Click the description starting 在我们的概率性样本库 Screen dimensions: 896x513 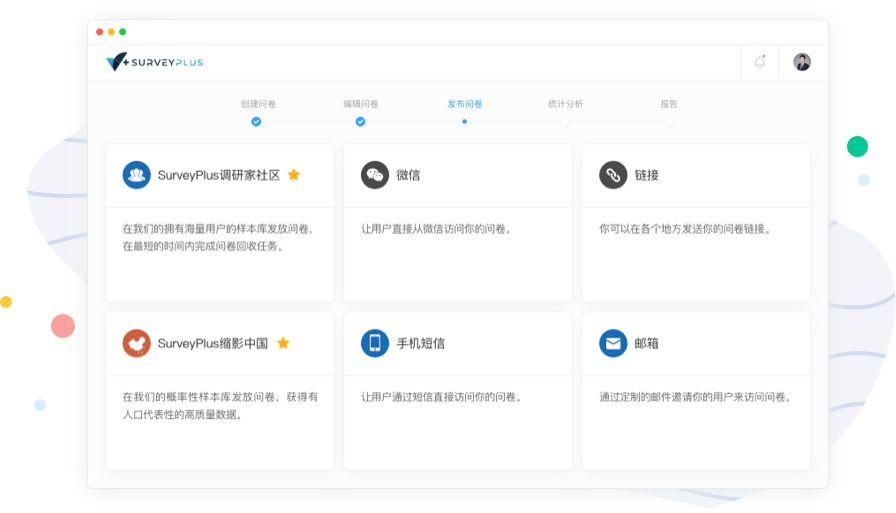[x=220, y=406]
